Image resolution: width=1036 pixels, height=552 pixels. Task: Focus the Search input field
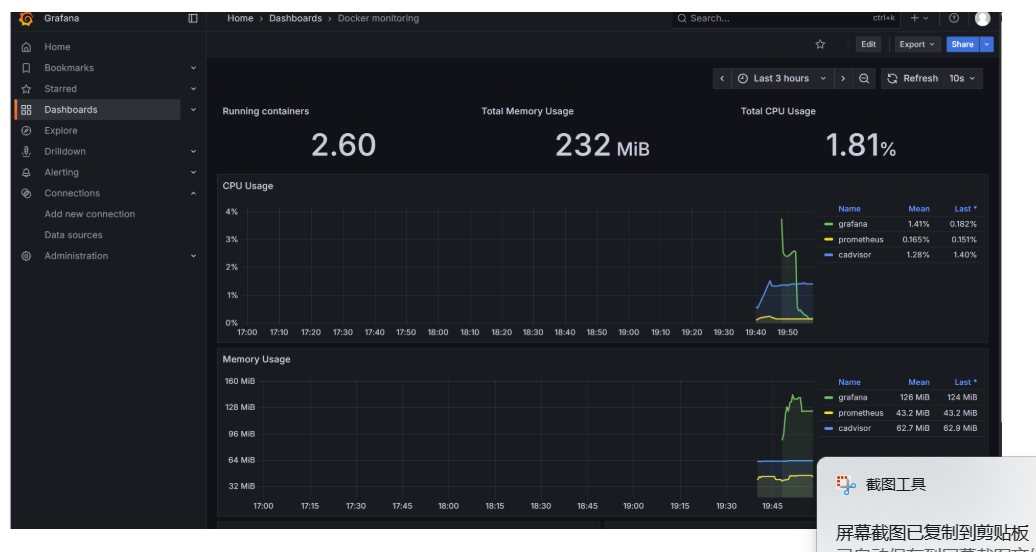[x=785, y=19]
